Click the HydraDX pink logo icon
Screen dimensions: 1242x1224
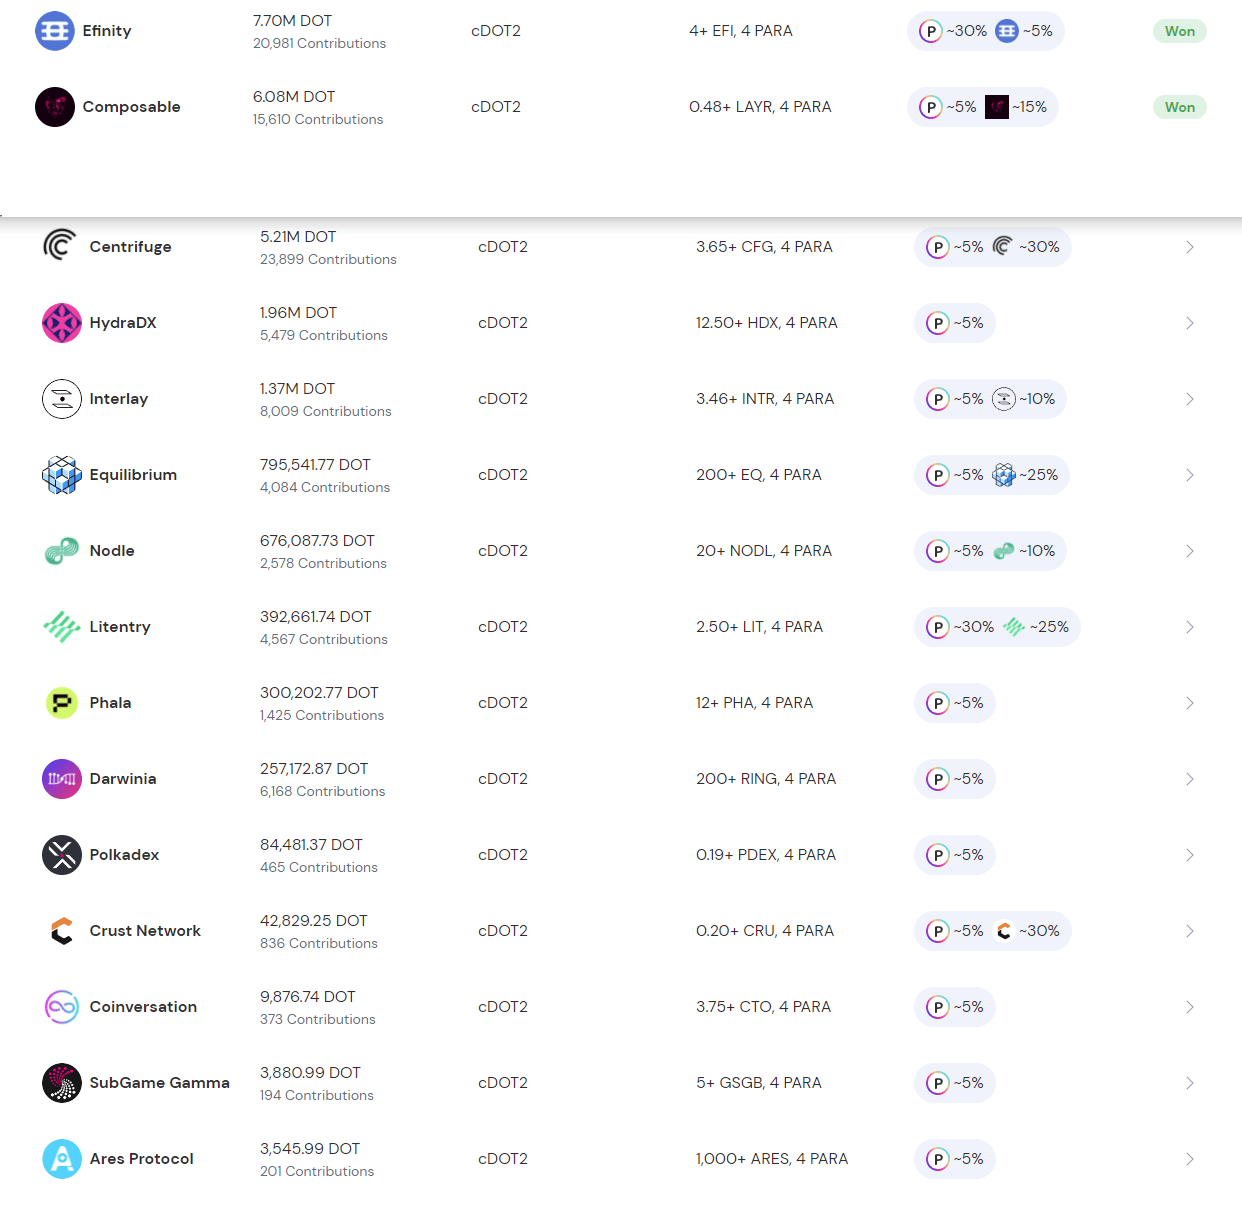tap(62, 323)
